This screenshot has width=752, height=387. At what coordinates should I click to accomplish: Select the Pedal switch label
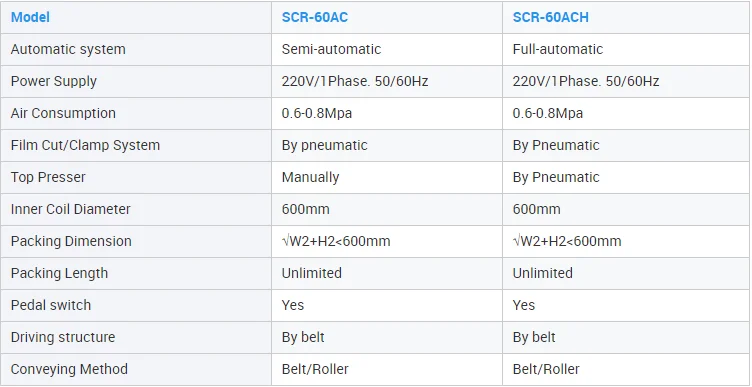(x=51, y=305)
